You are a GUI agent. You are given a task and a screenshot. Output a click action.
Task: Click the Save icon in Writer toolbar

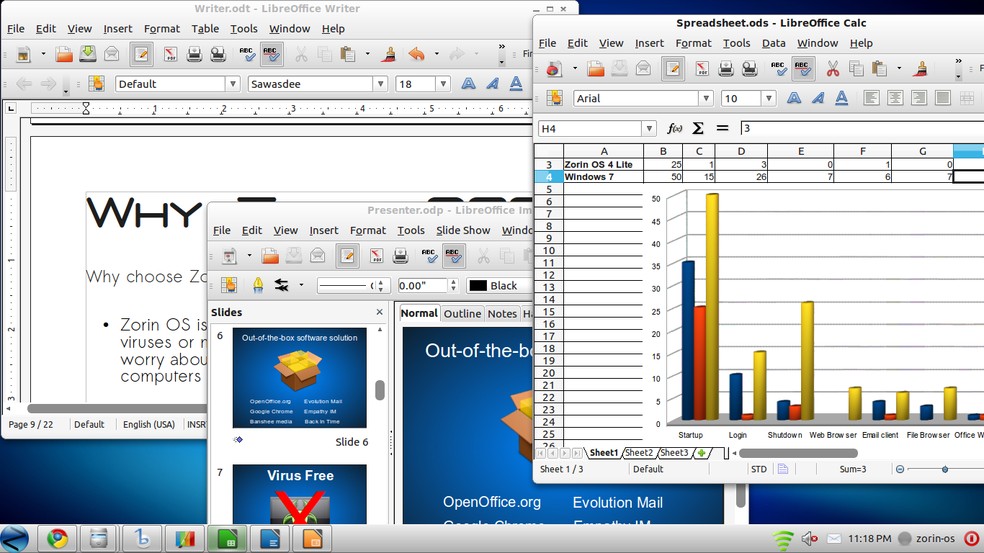click(x=87, y=54)
